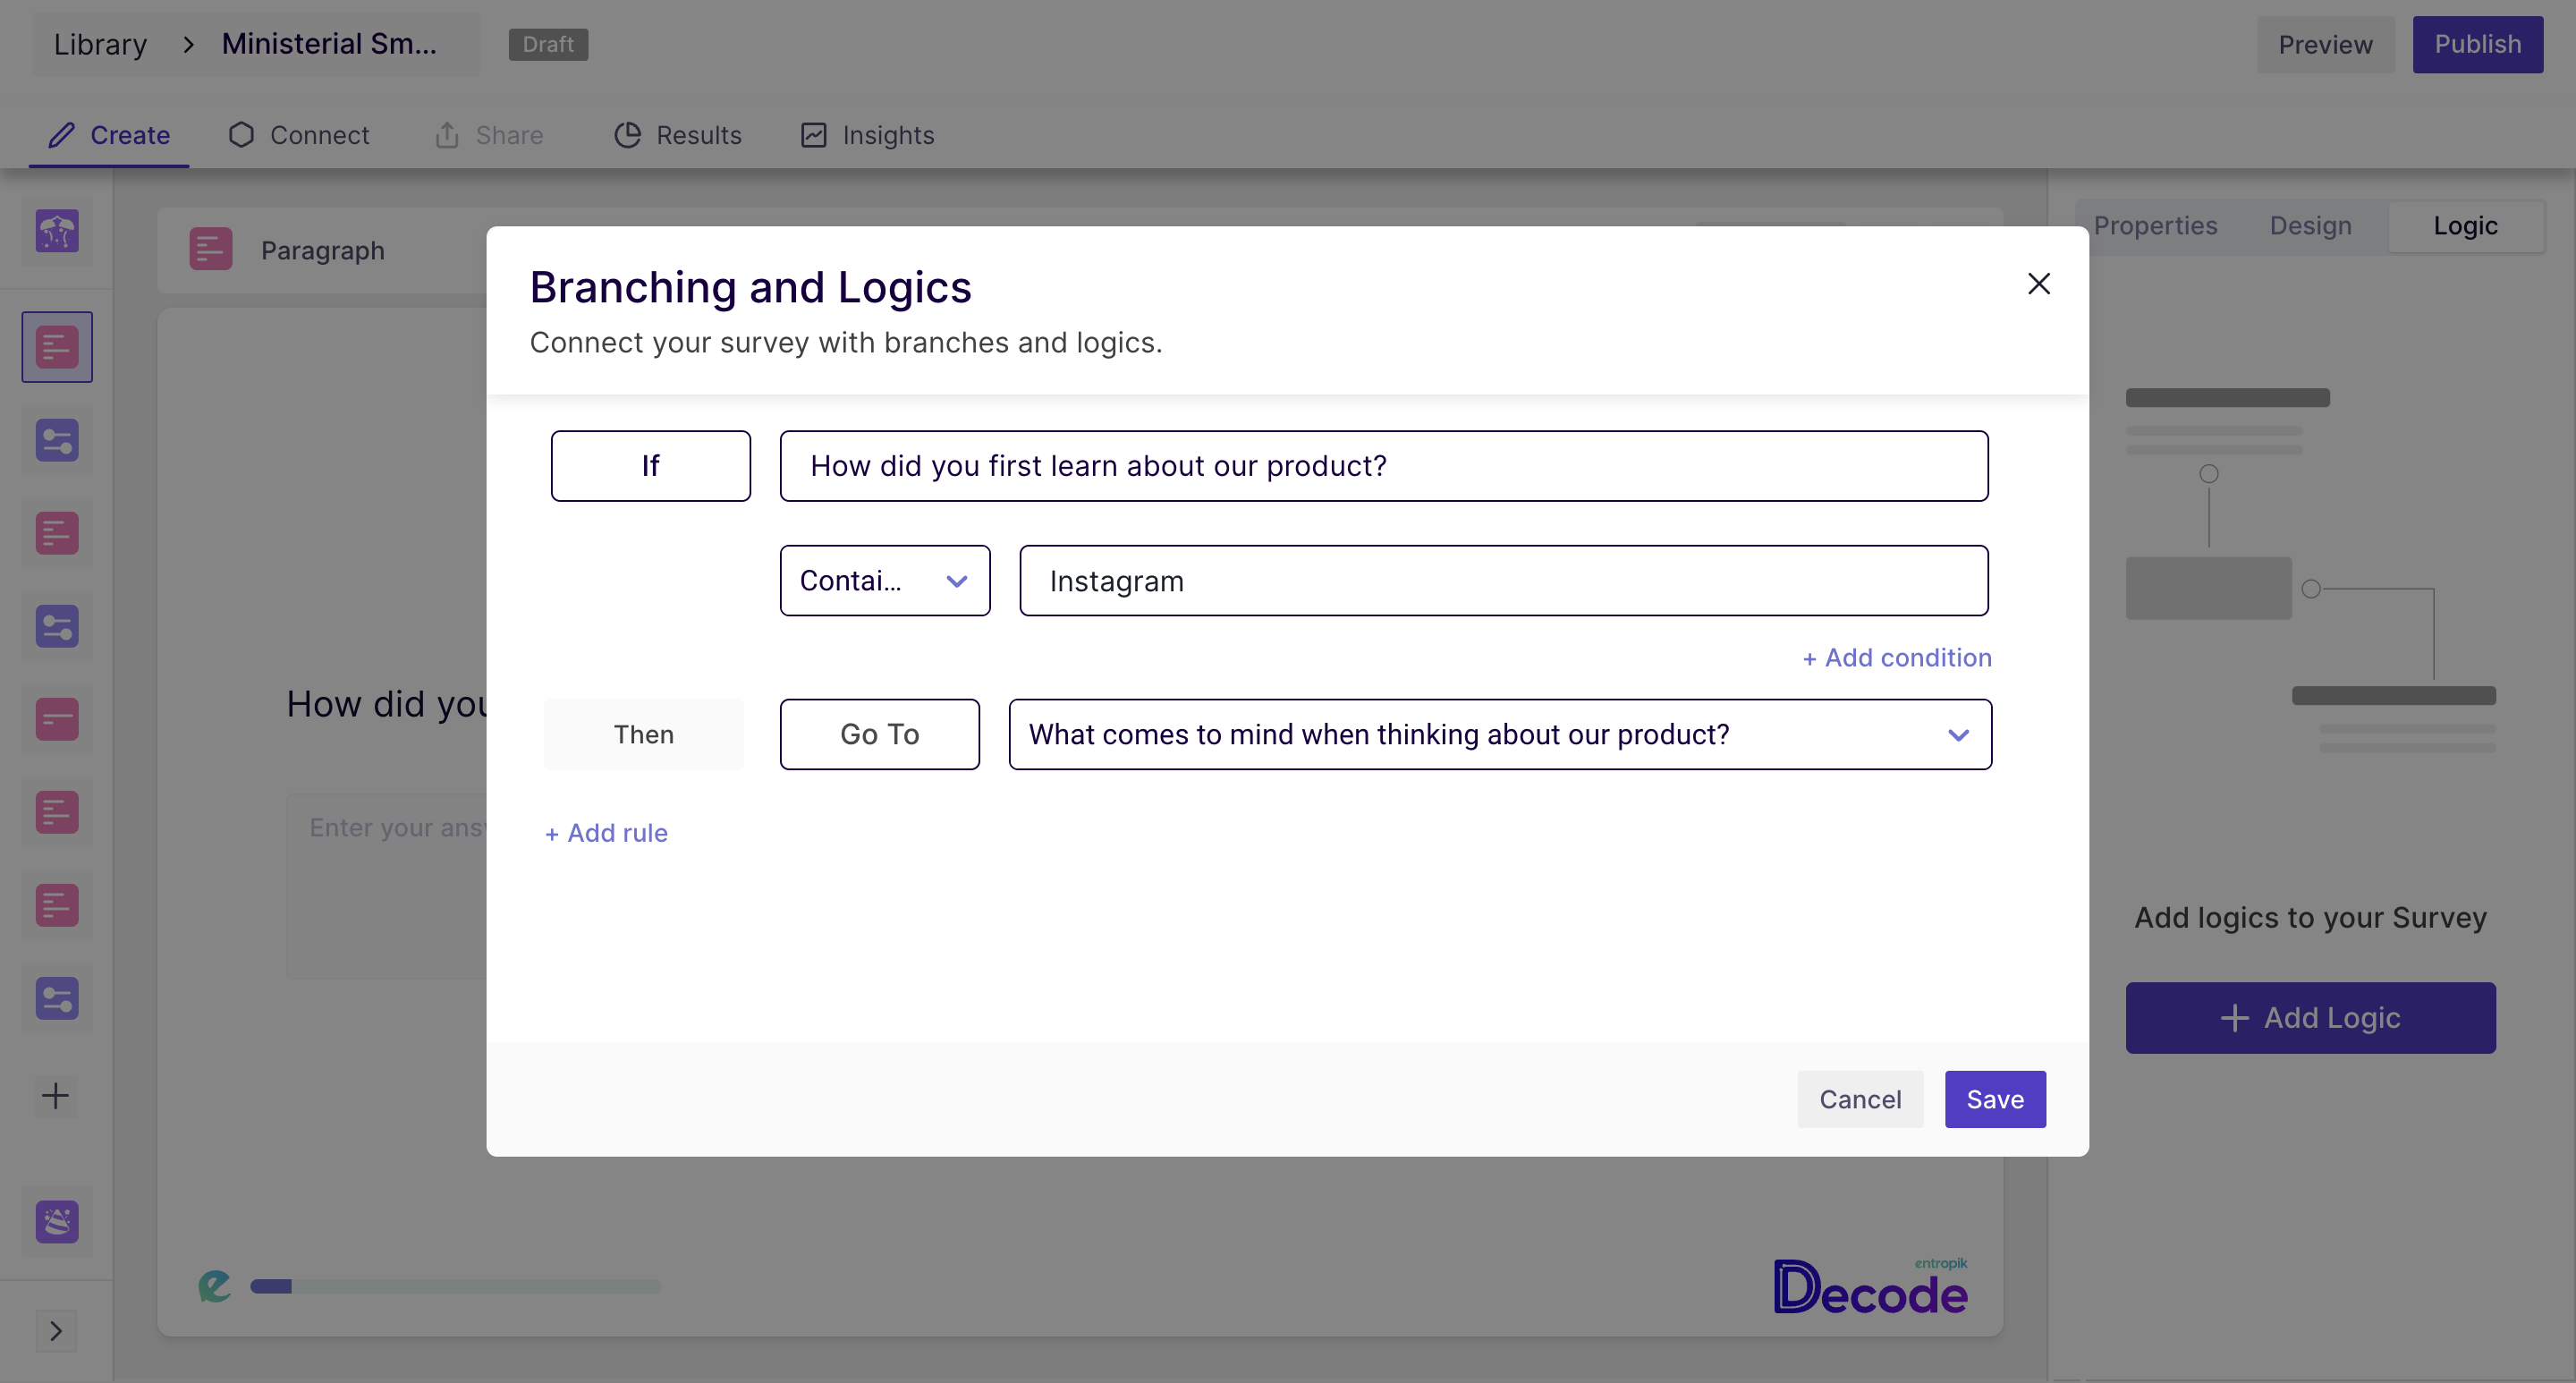Switch to the Logic tab
The height and width of the screenshot is (1383, 2576).
(2465, 226)
